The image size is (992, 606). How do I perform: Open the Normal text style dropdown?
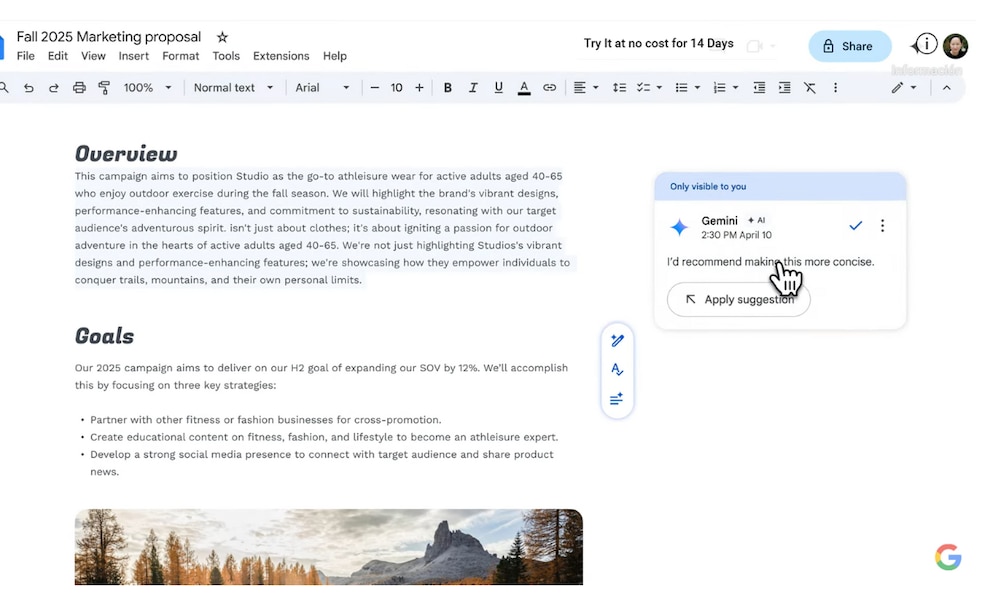point(233,88)
